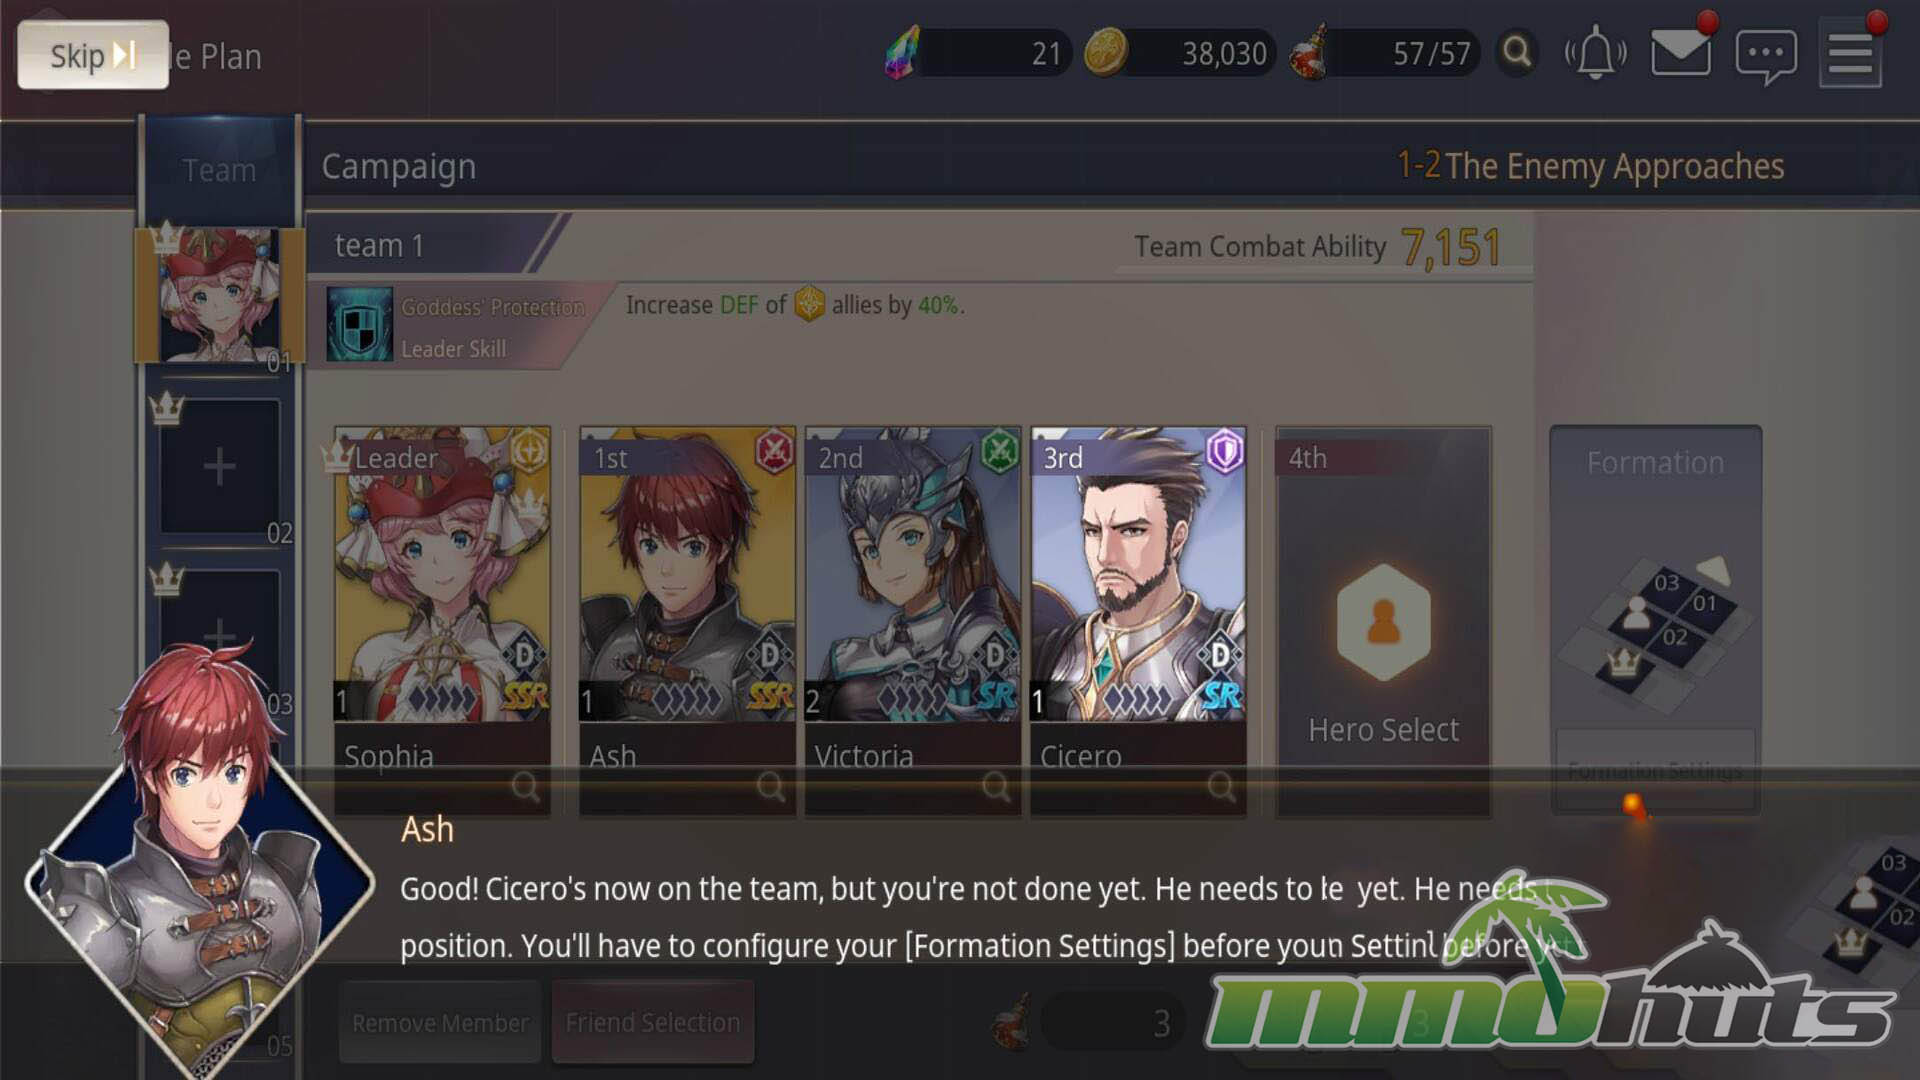Select Ash's hero card

[x=687, y=600]
